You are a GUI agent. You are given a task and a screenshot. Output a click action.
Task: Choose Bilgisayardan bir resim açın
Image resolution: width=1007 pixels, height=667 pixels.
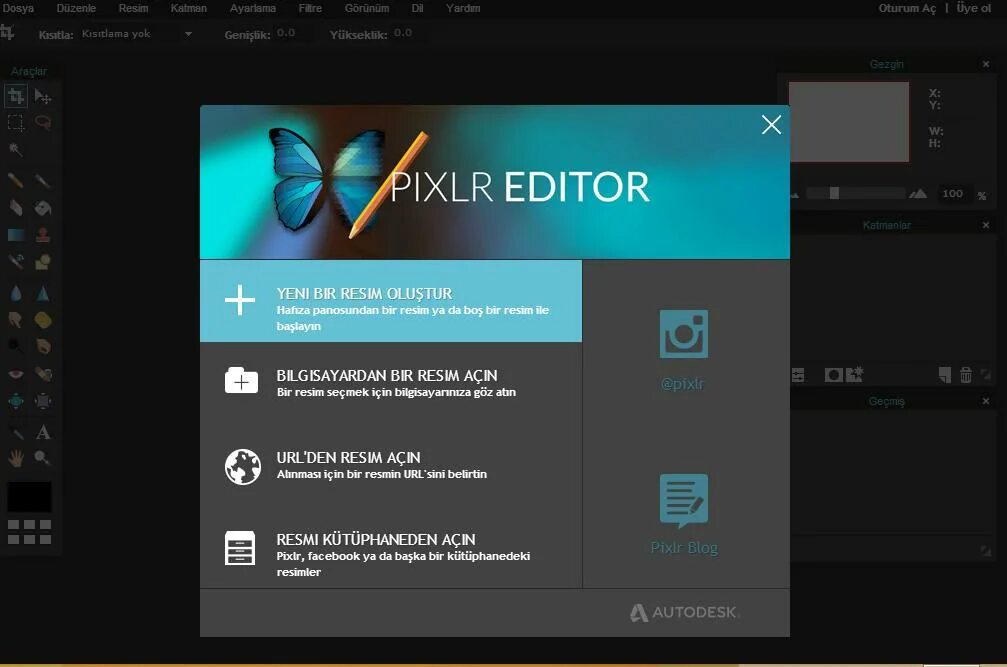[x=391, y=383]
